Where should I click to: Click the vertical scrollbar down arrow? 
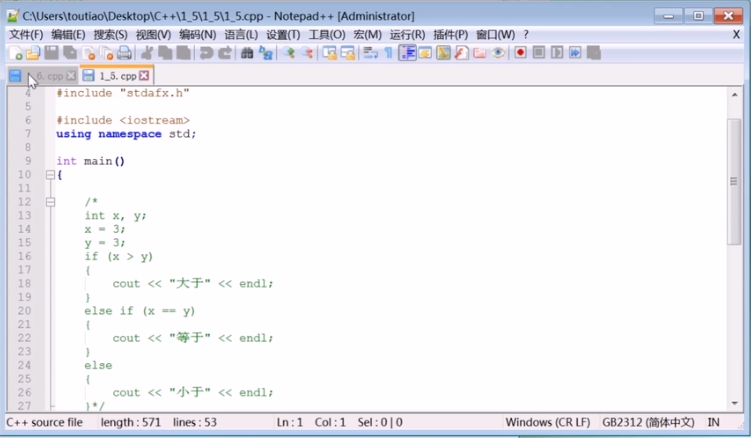point(735,403)
